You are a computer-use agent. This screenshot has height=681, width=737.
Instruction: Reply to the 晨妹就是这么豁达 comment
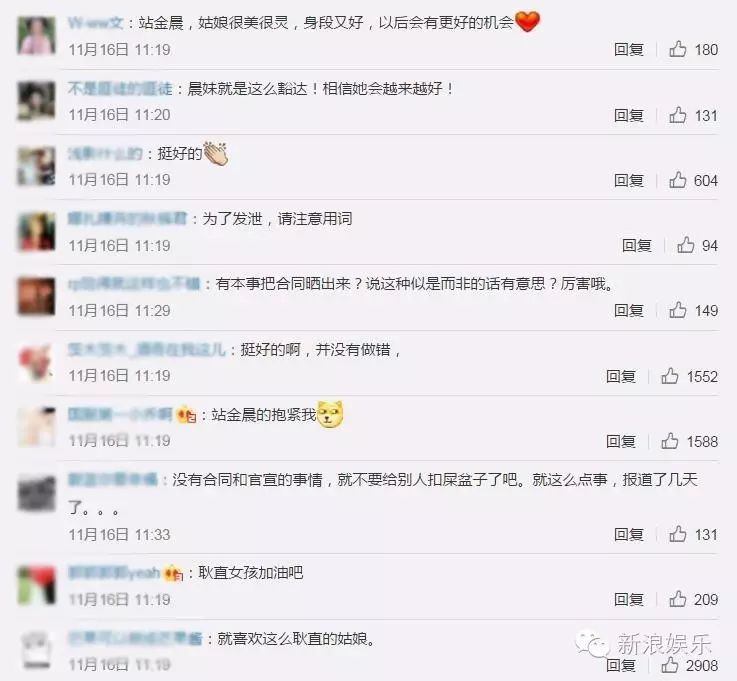pos(628,115)
